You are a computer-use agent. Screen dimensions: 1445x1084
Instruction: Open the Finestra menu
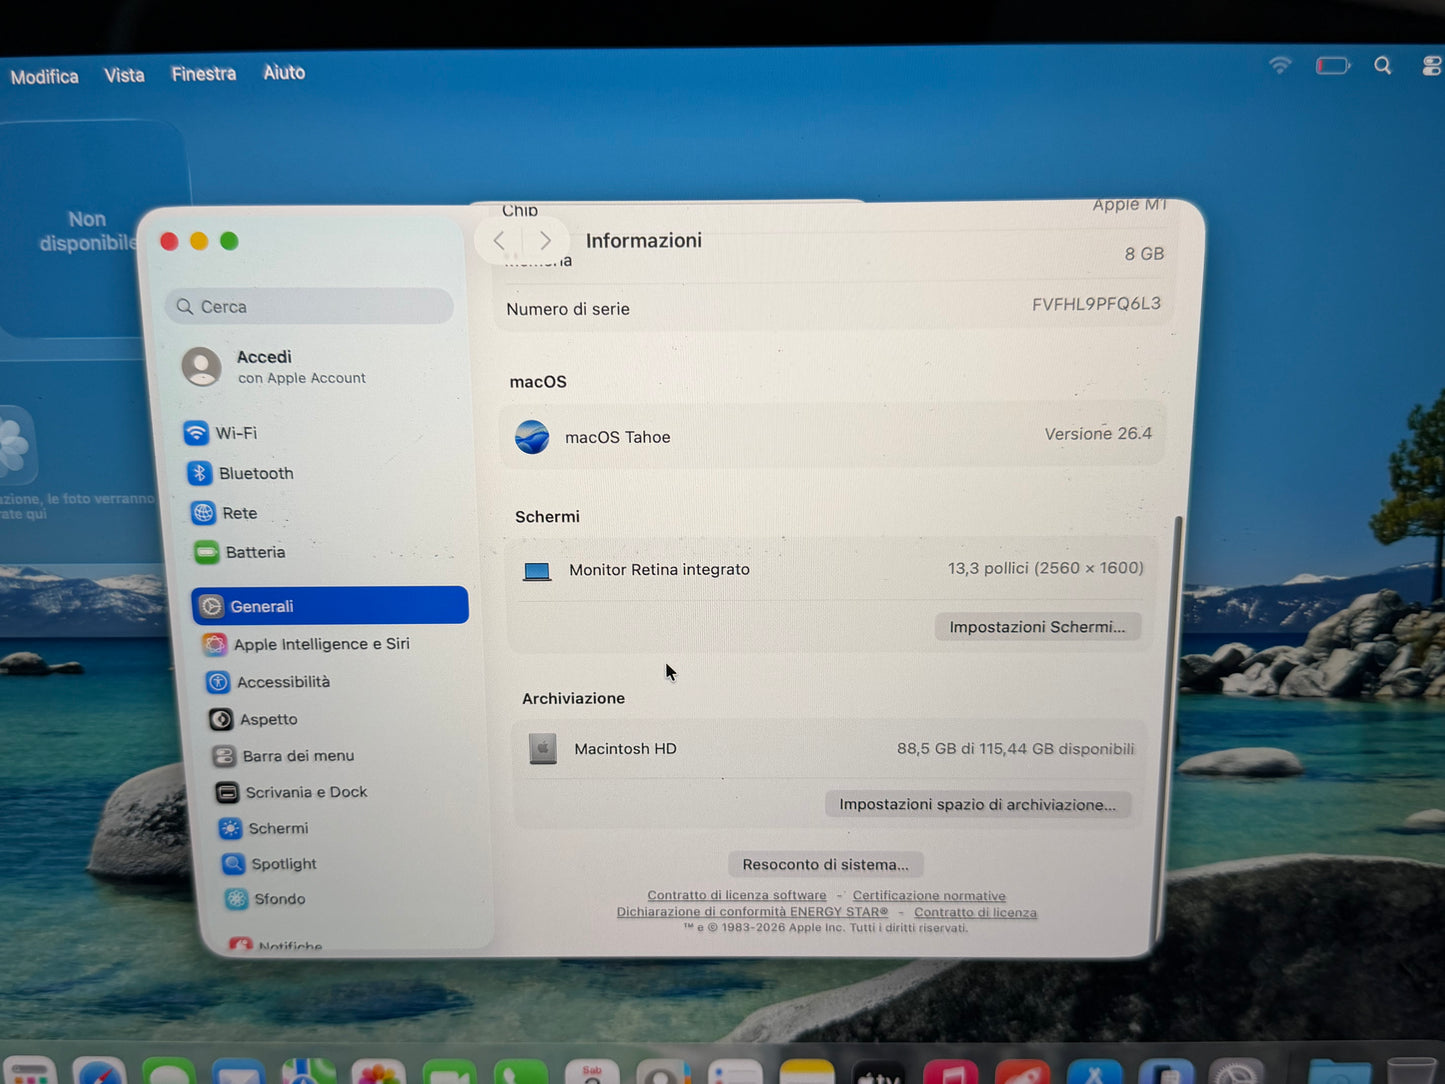click(203, 74)
